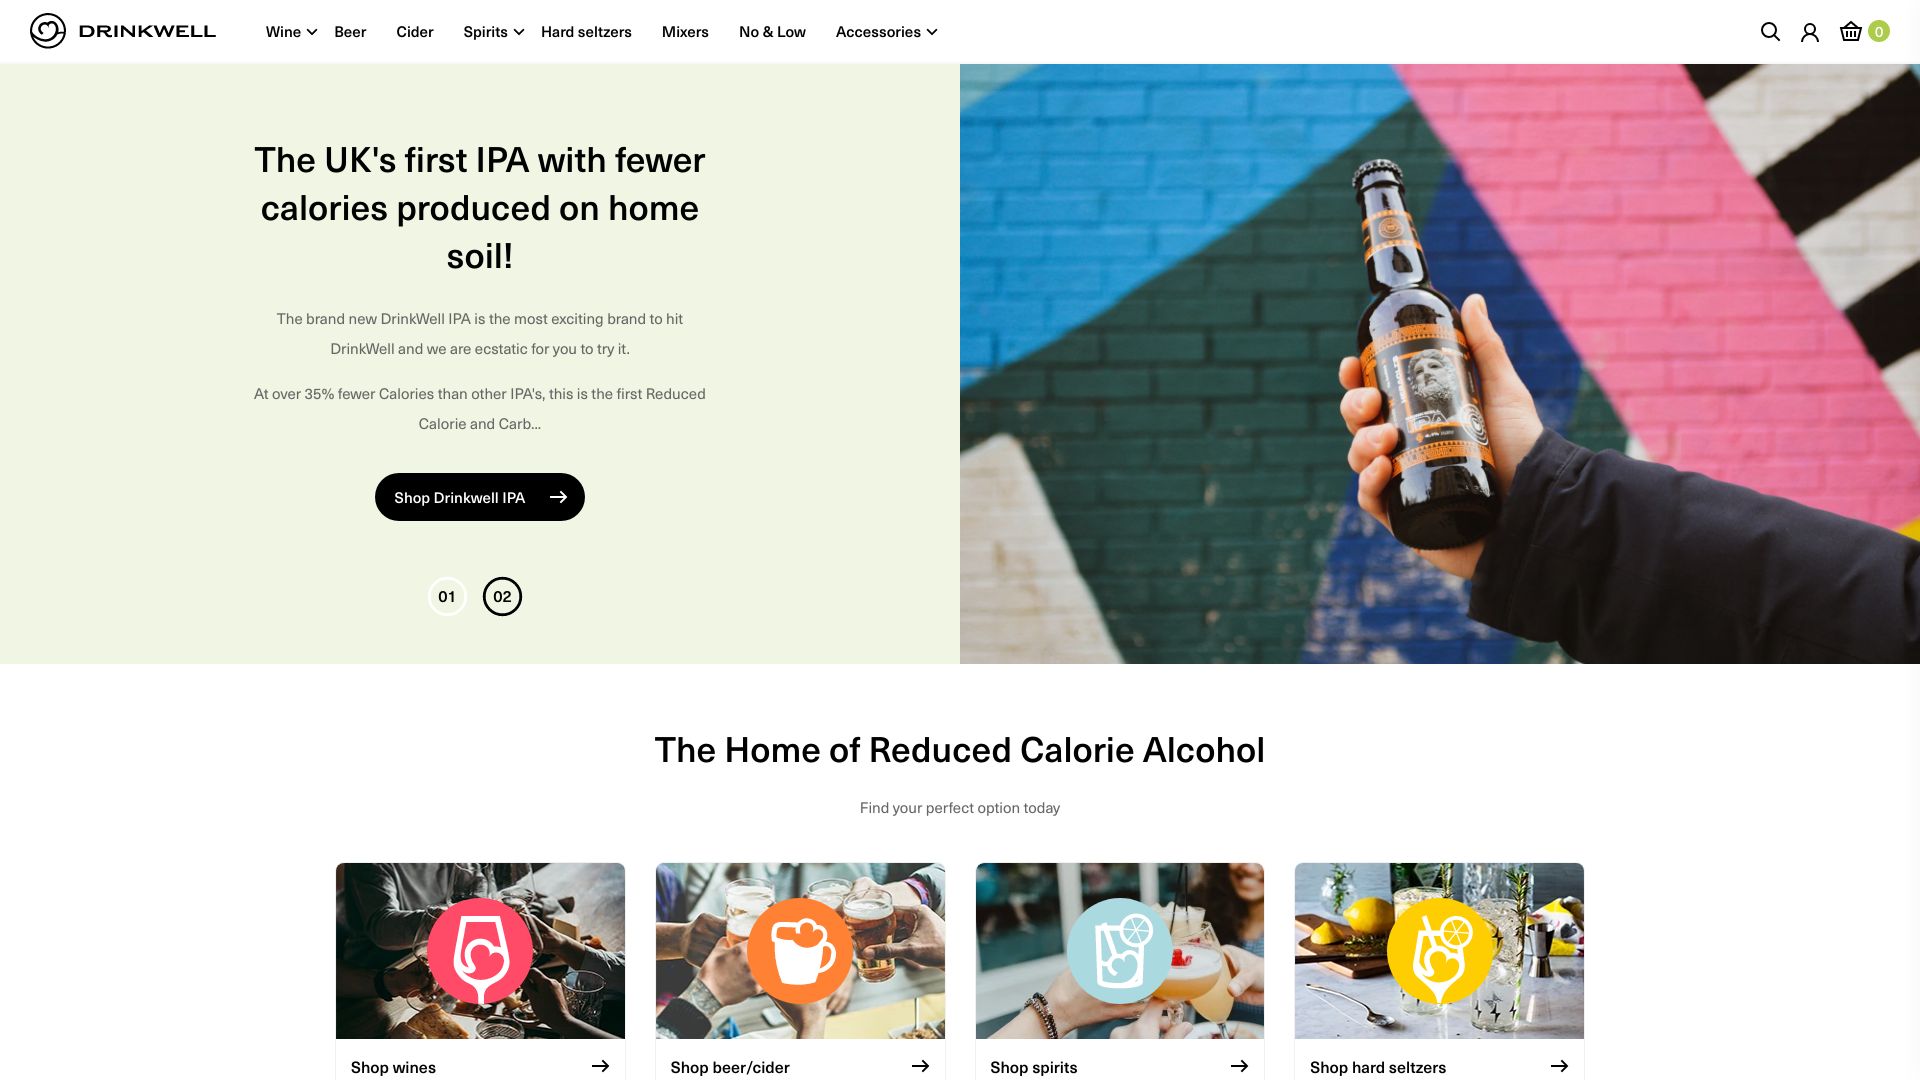Click Shop hard seltzers arrow

click(x=1559, y=1067)
